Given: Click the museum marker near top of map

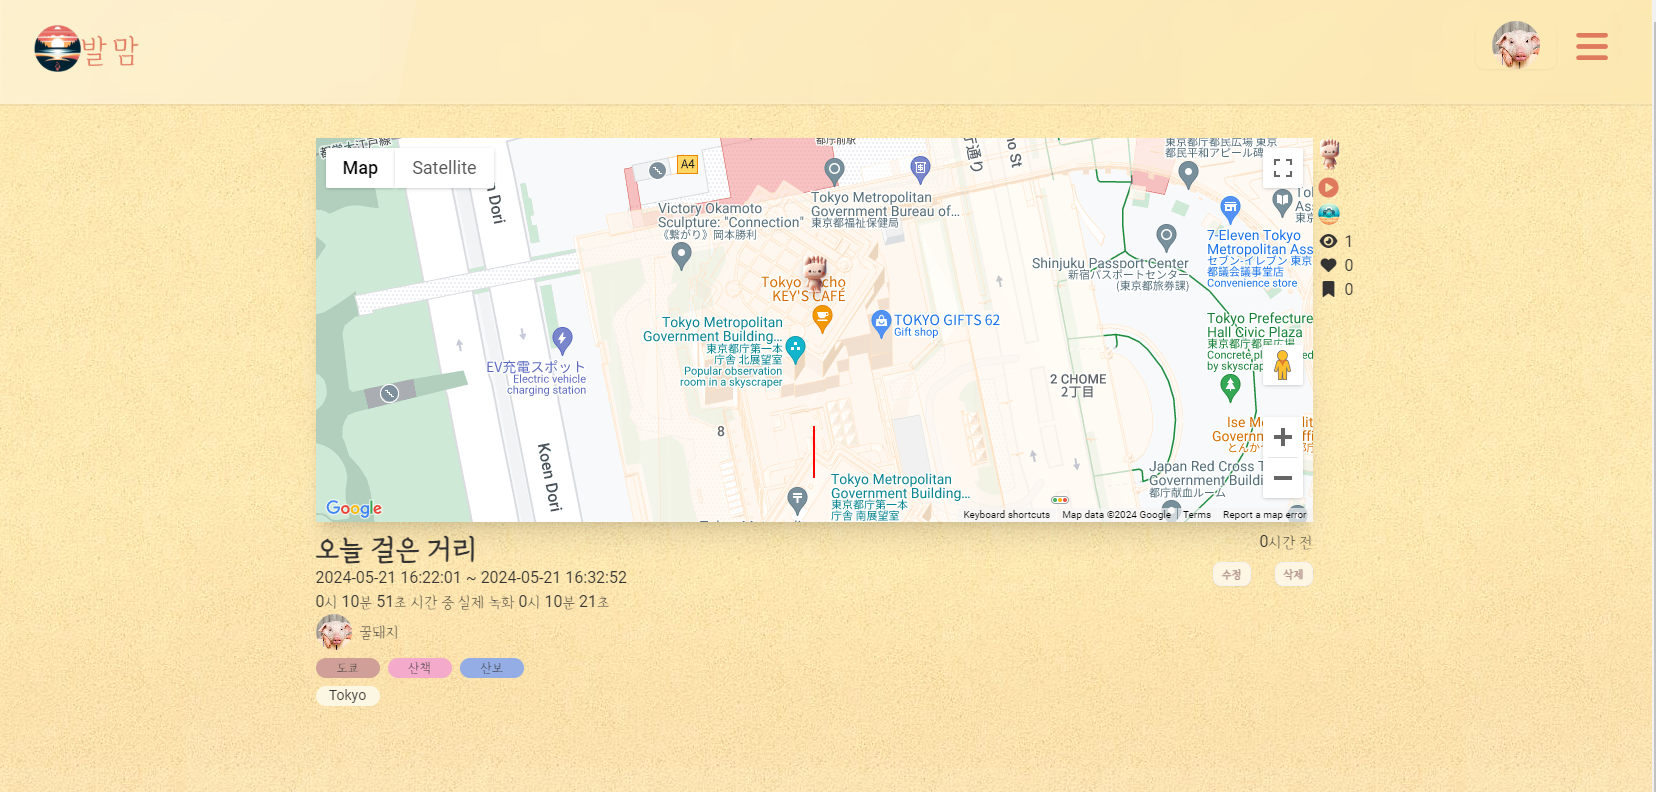Looking at the screenshot, I should point(920,168).
